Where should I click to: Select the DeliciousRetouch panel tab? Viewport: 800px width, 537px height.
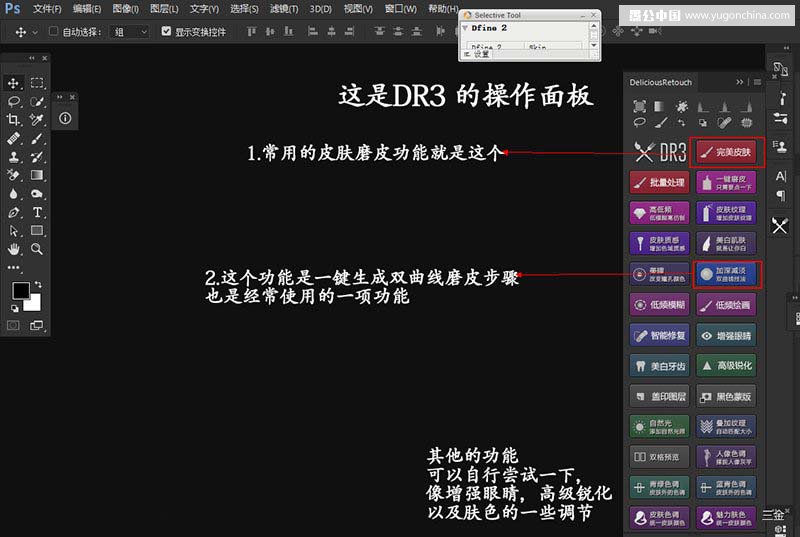tap(660, 82)
